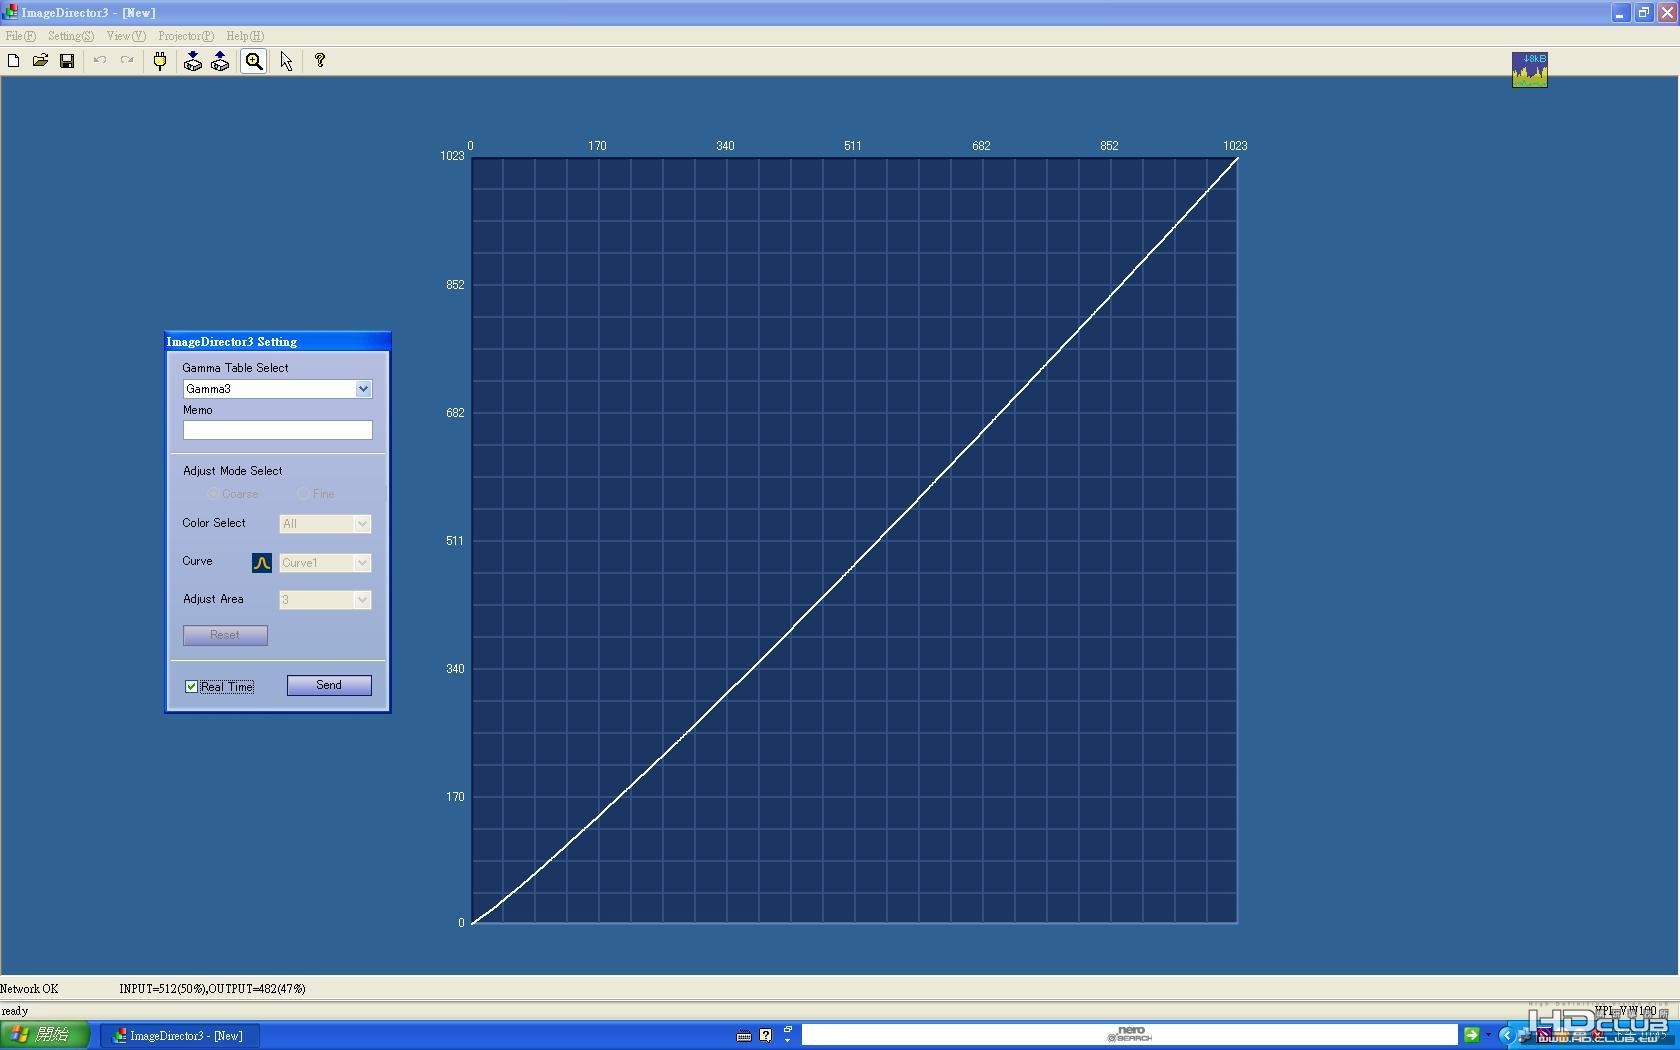
Task: Toggle the Real Time checkbox
Action: pos(191,687)
